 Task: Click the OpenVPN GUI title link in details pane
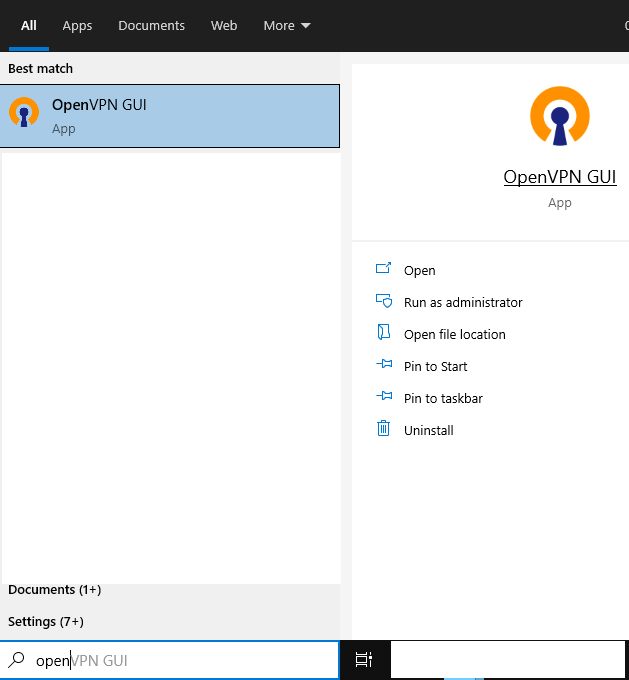(x=560, y=177)
